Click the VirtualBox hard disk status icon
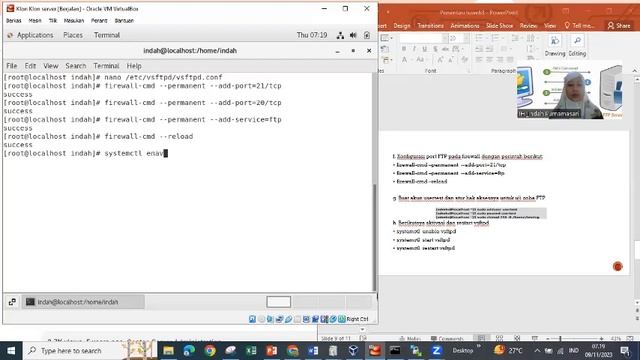Viewport: 640px width, 360px height. (x=252, y=319)
